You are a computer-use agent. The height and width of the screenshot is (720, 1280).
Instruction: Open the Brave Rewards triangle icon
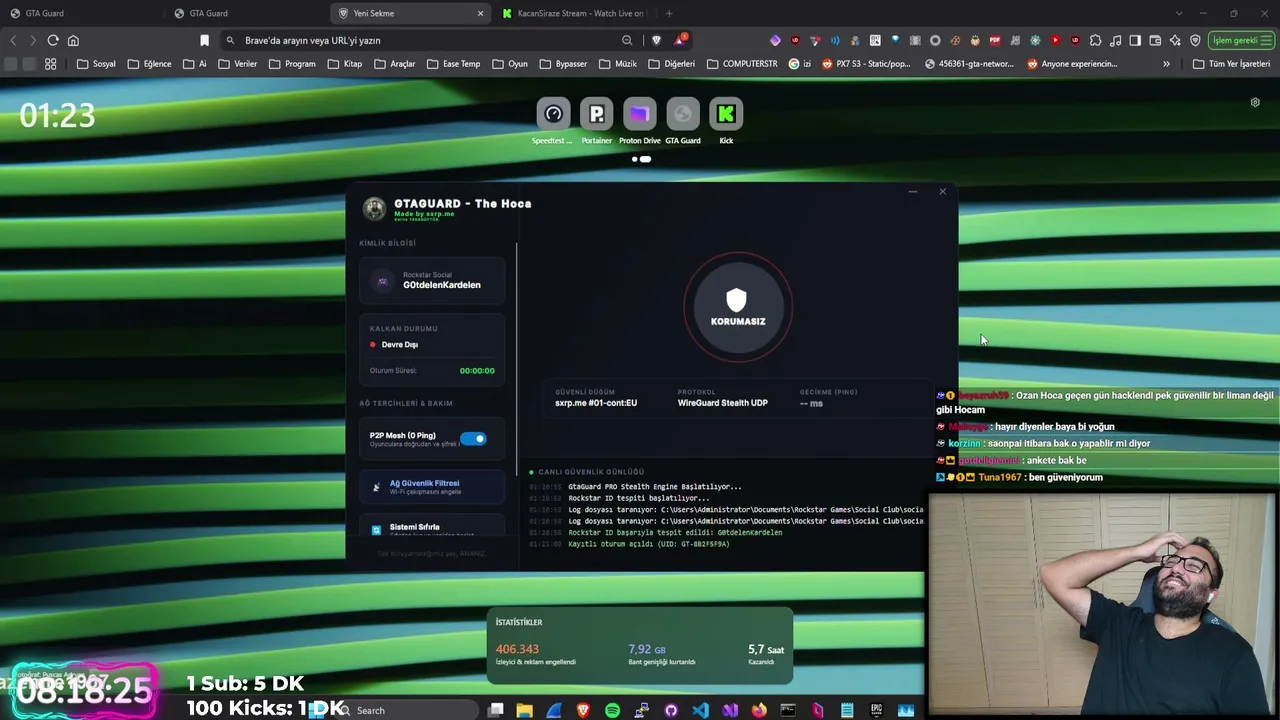(681, 40)
